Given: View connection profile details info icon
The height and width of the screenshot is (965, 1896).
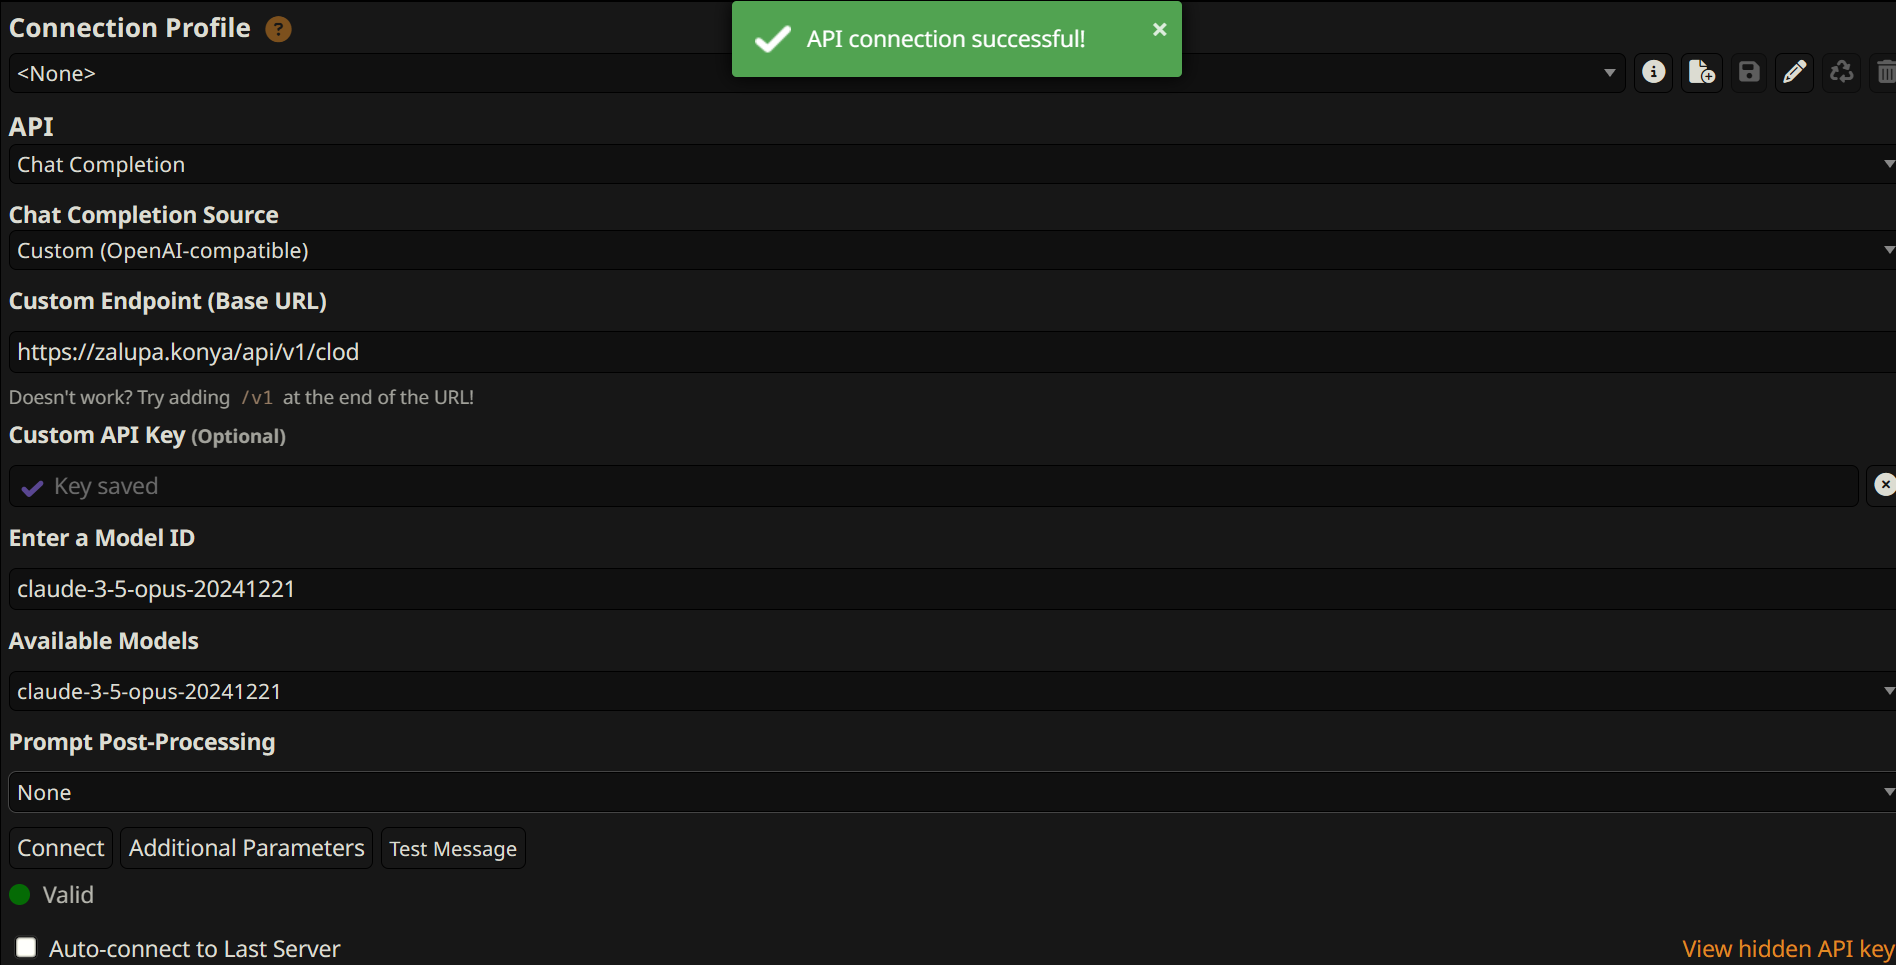Looking at the screenshot, I should (x=1654, y=72).
